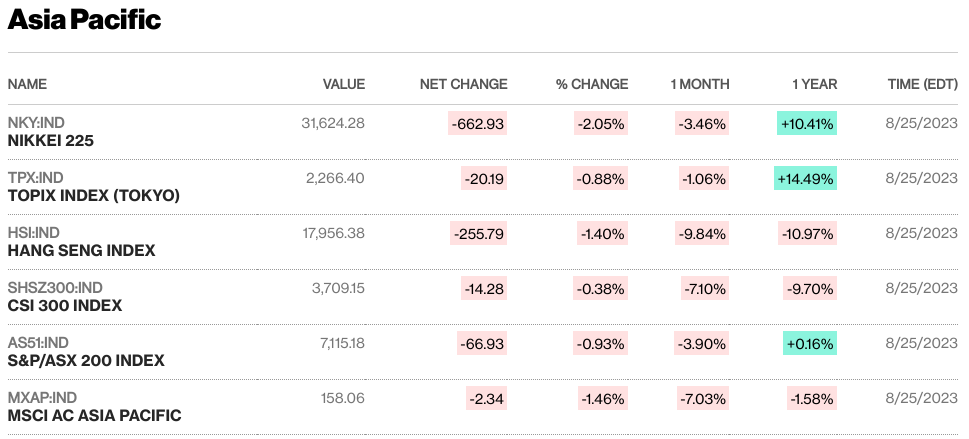
Task: Click the HSI:IND ticker symbol
Action: (34, 233)
